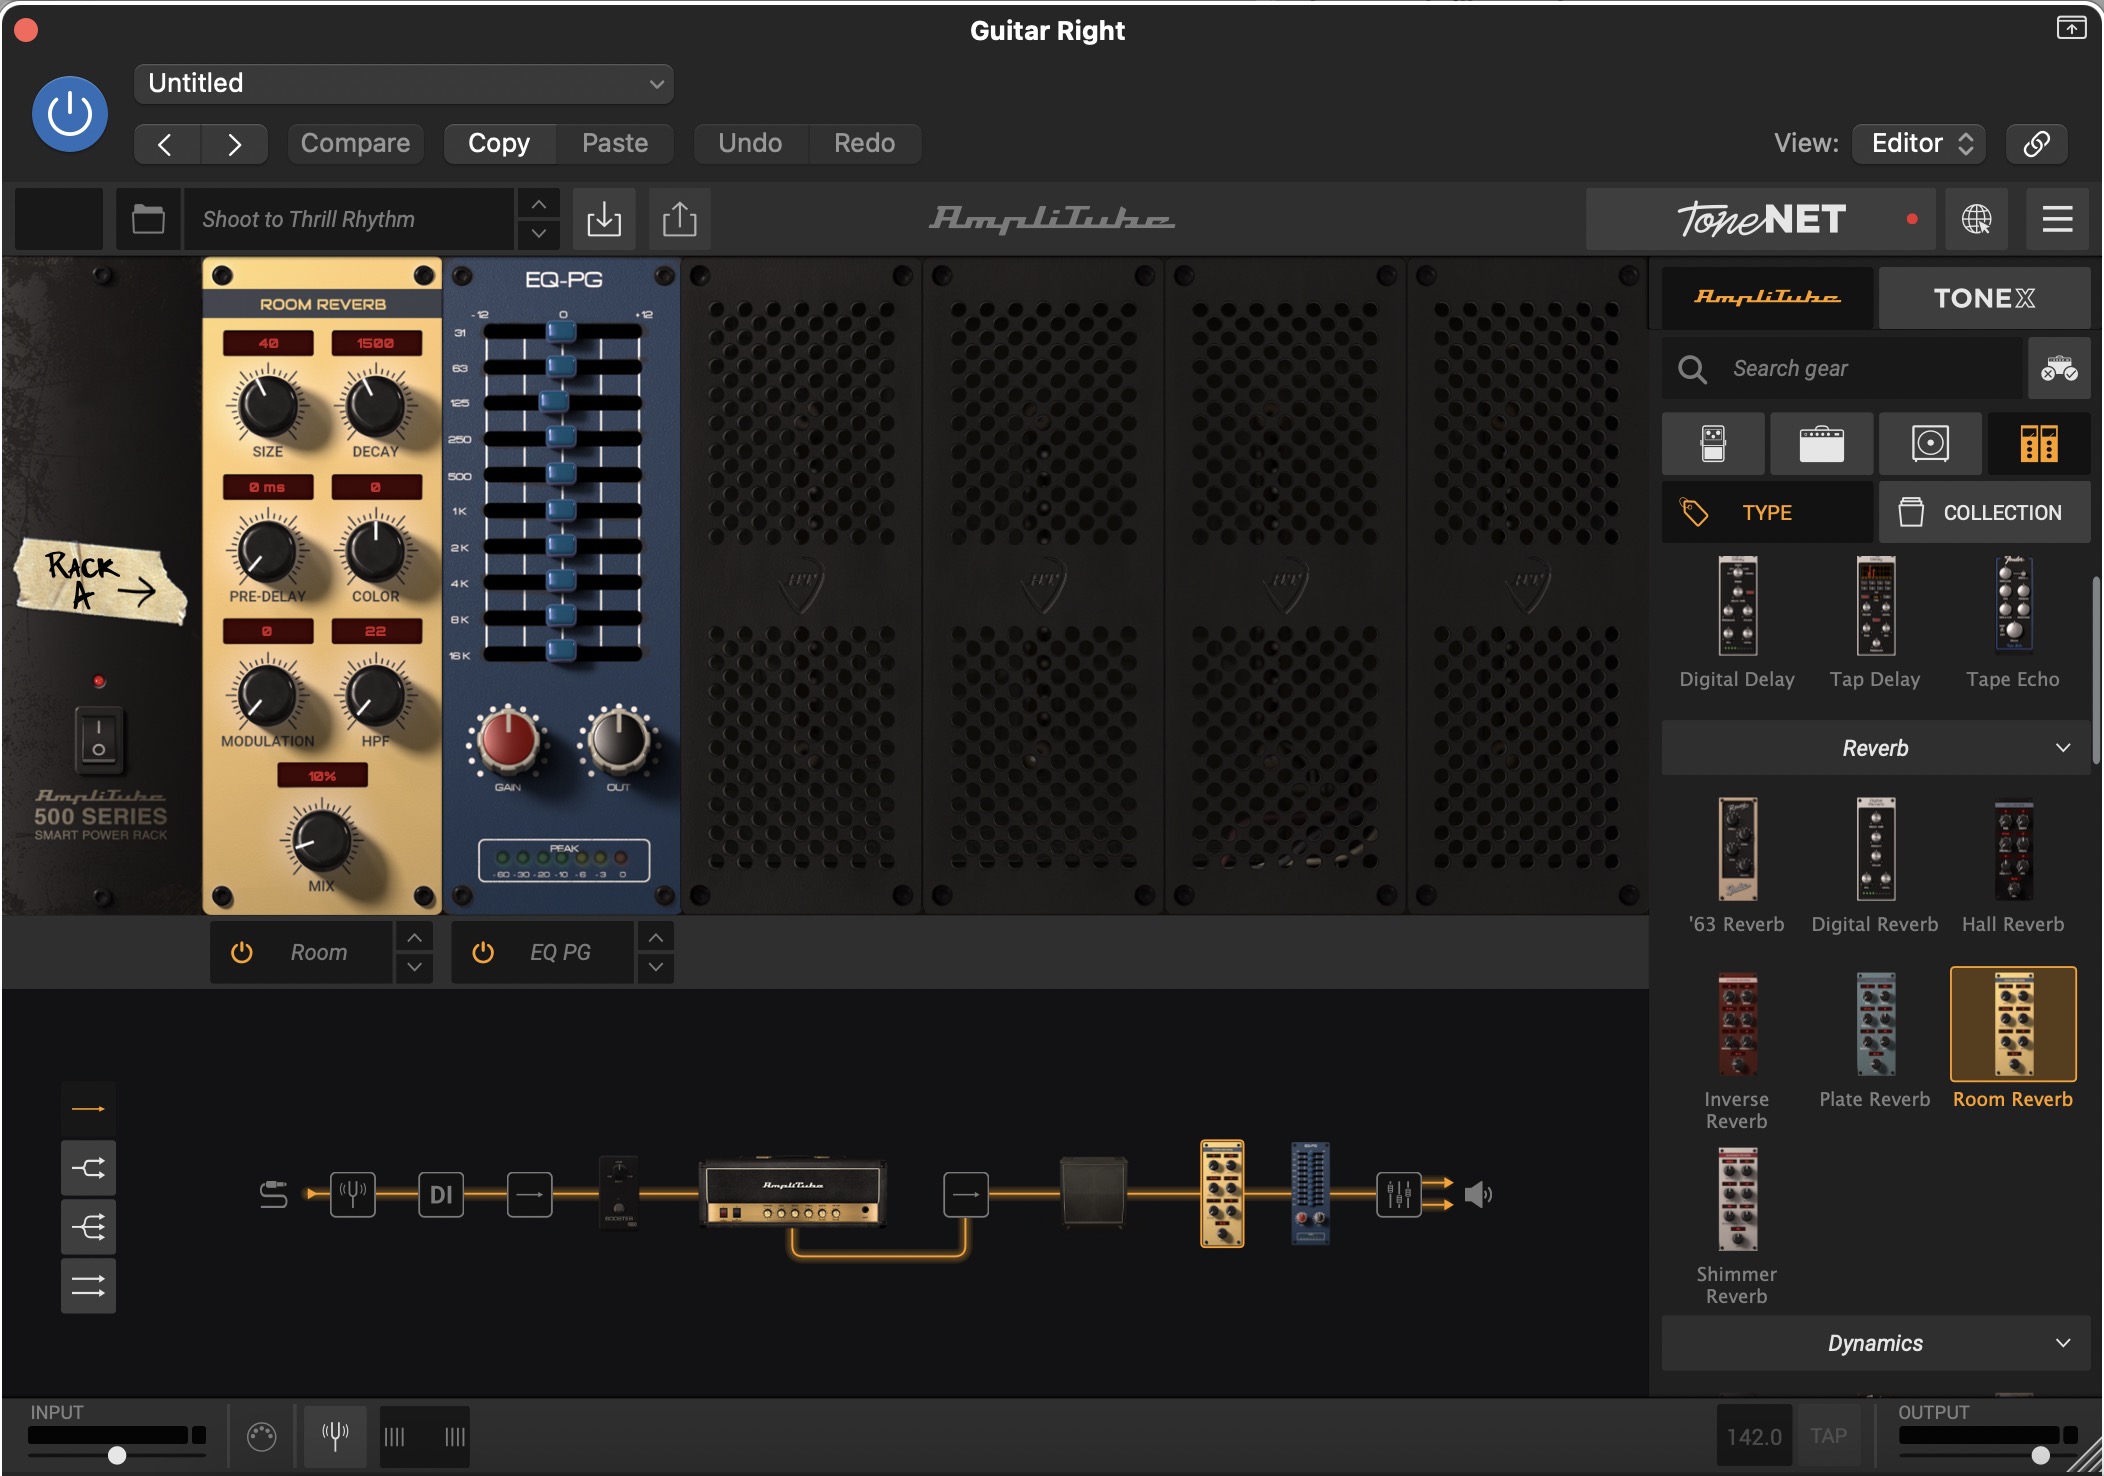The width and height of the screenshot is (2104, 1476).
Task: Collapse the Reverb section
Action: [x=1876, y=748]
